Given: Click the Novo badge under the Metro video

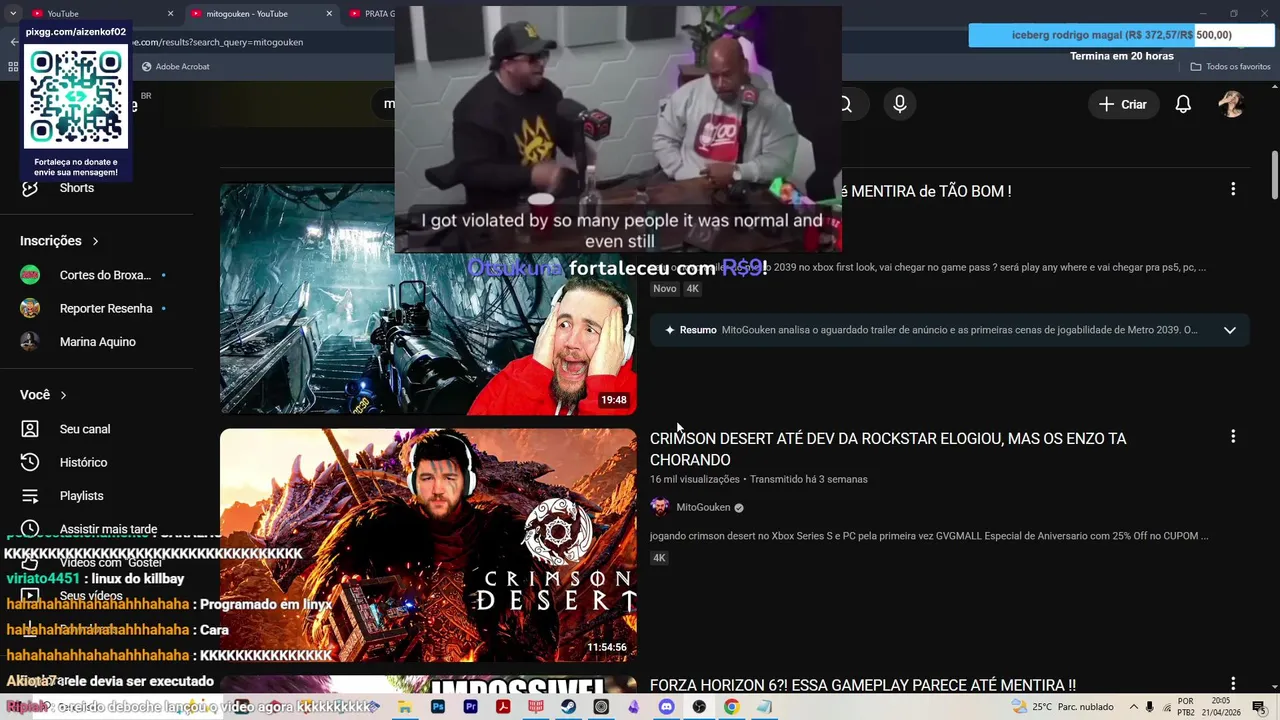Looking at the screenshot, I should [664, 288].
